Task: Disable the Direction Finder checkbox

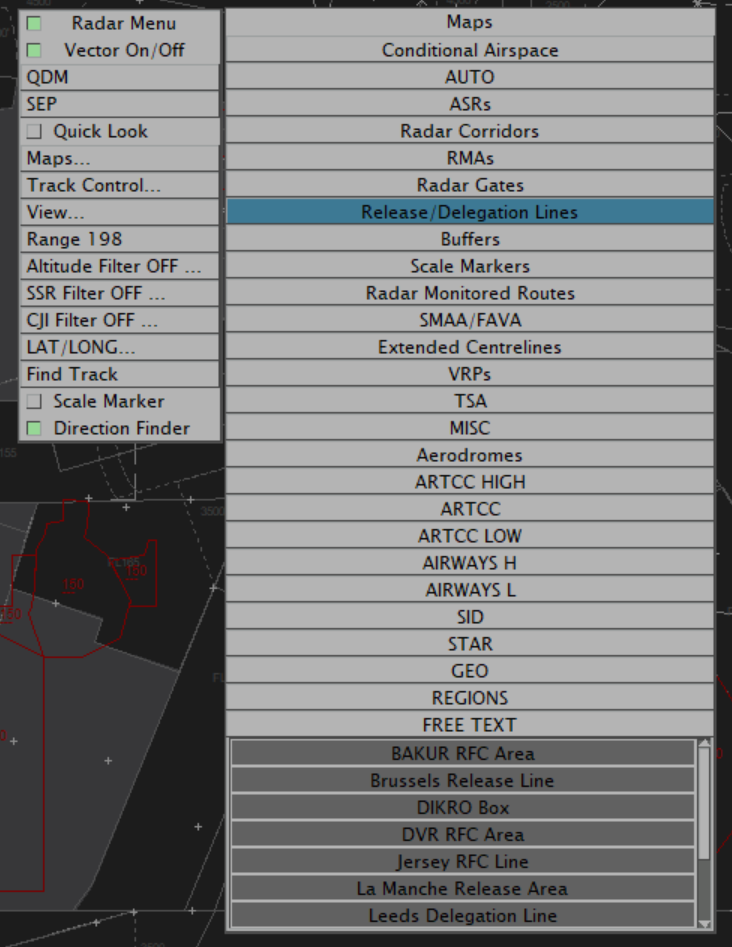Action: tap(34, 428)
